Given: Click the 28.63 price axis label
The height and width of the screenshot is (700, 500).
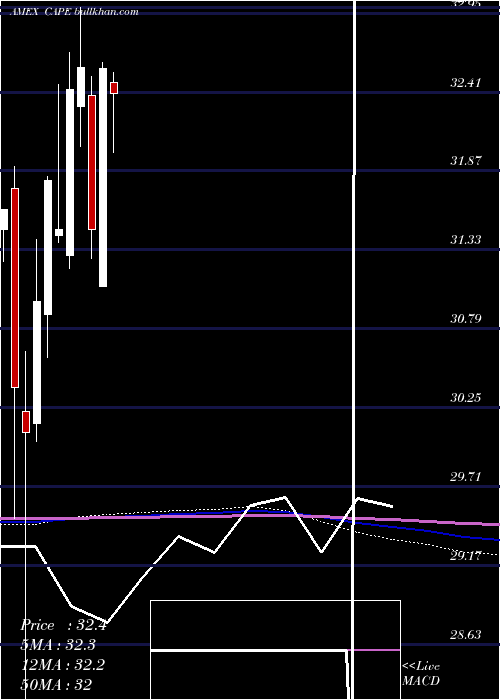Looking at the screenshot, I should [466, 634].
